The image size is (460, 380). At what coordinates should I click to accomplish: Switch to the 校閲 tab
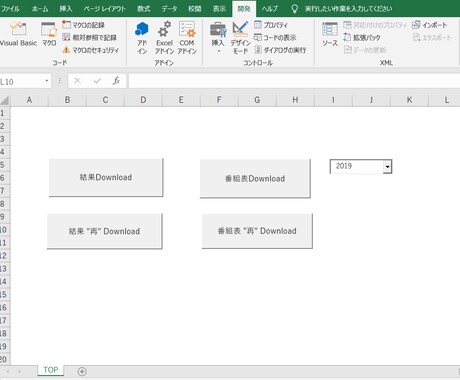point(195,9)
